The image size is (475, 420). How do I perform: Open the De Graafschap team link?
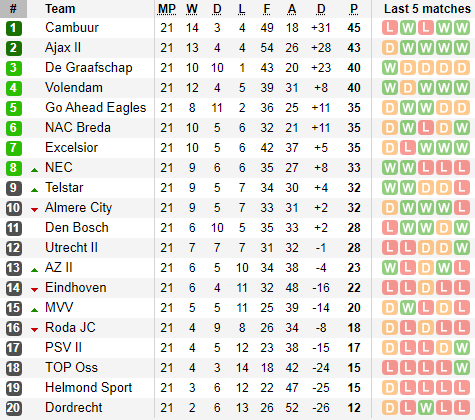tap(89, 68)
